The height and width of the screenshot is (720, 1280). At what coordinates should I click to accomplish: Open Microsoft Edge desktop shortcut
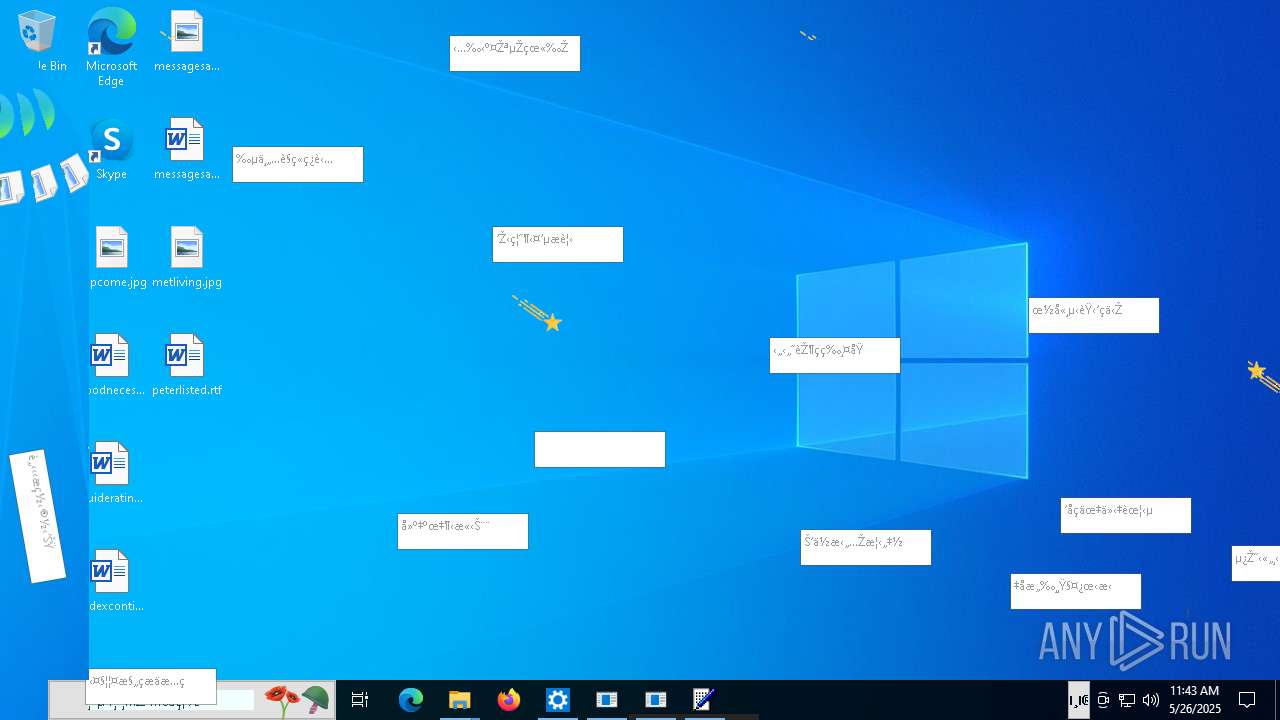111,47
